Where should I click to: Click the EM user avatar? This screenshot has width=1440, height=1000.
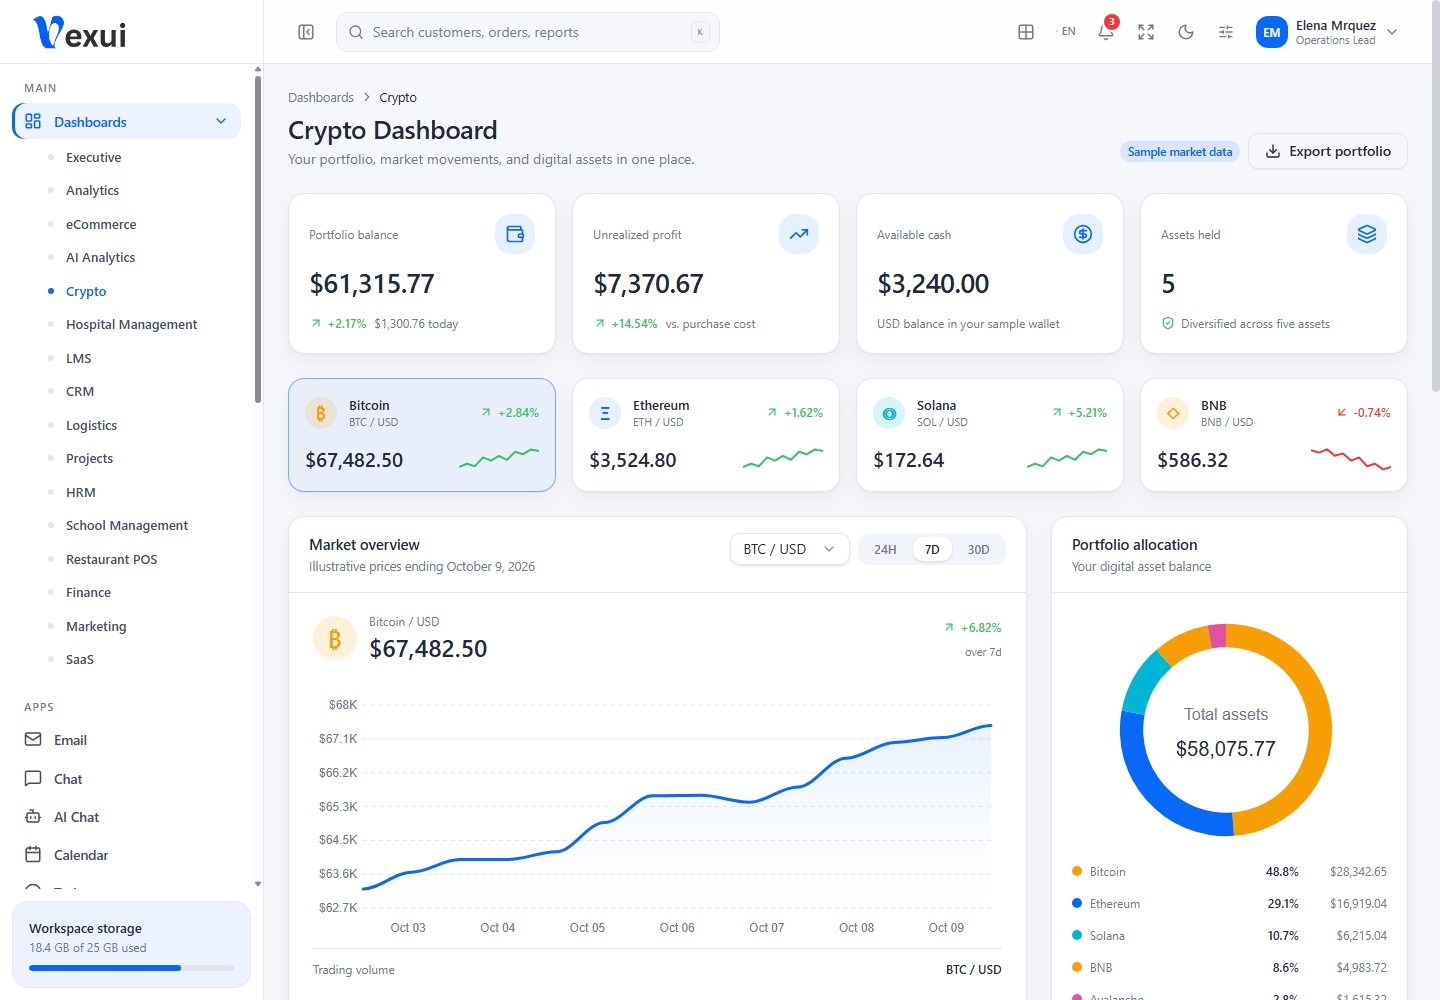1272,32
